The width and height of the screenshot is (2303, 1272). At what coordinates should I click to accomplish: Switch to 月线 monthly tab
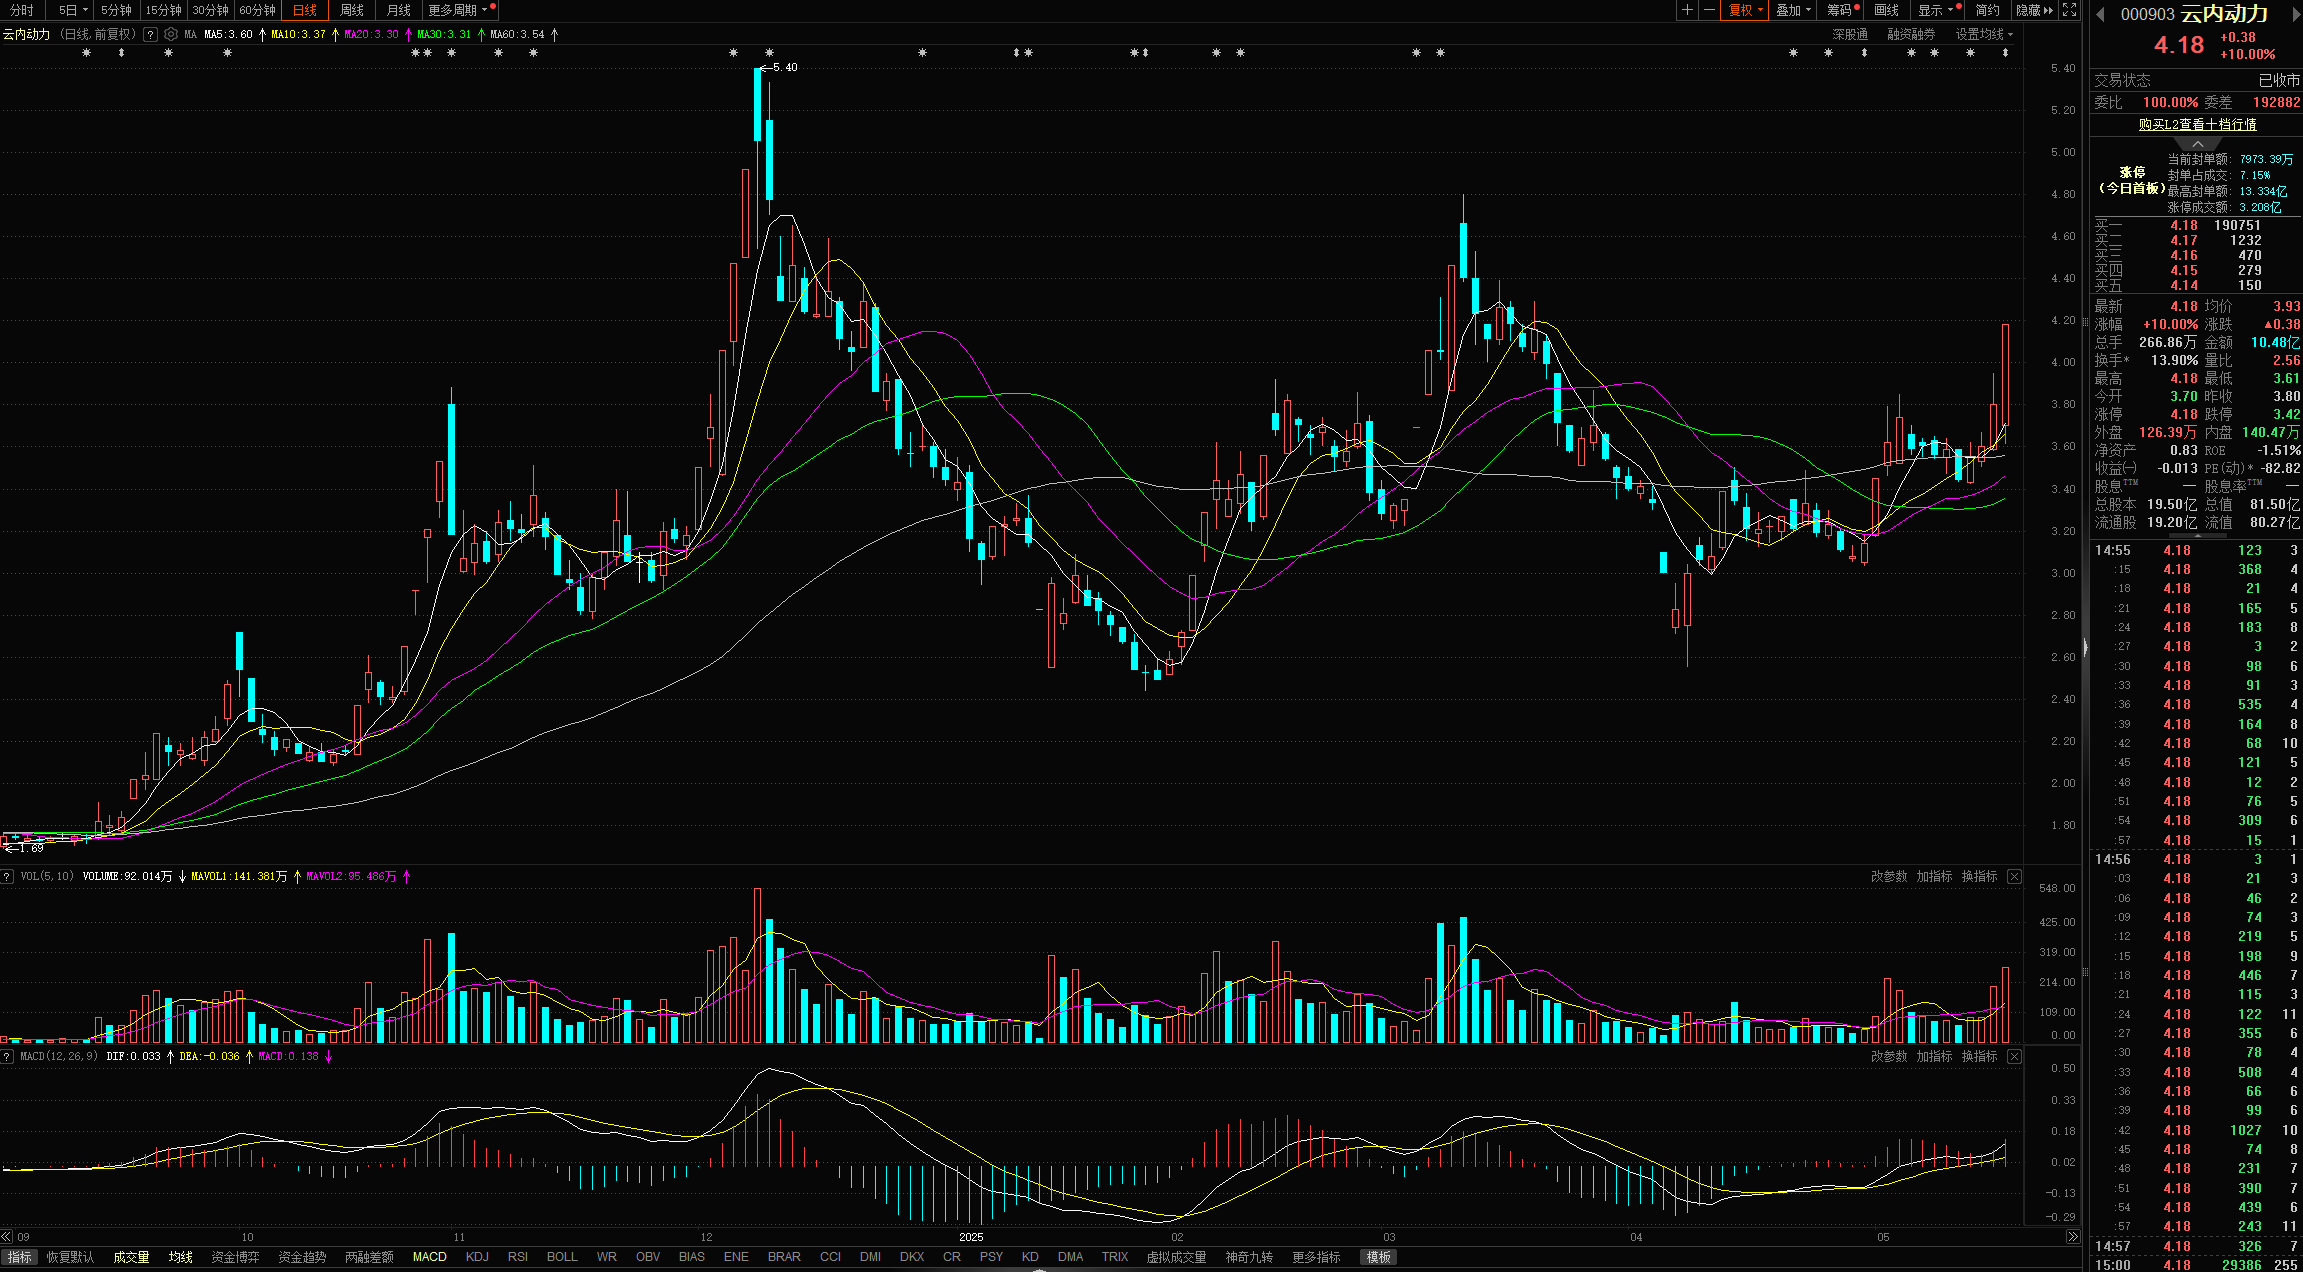[x=399, y=10]
